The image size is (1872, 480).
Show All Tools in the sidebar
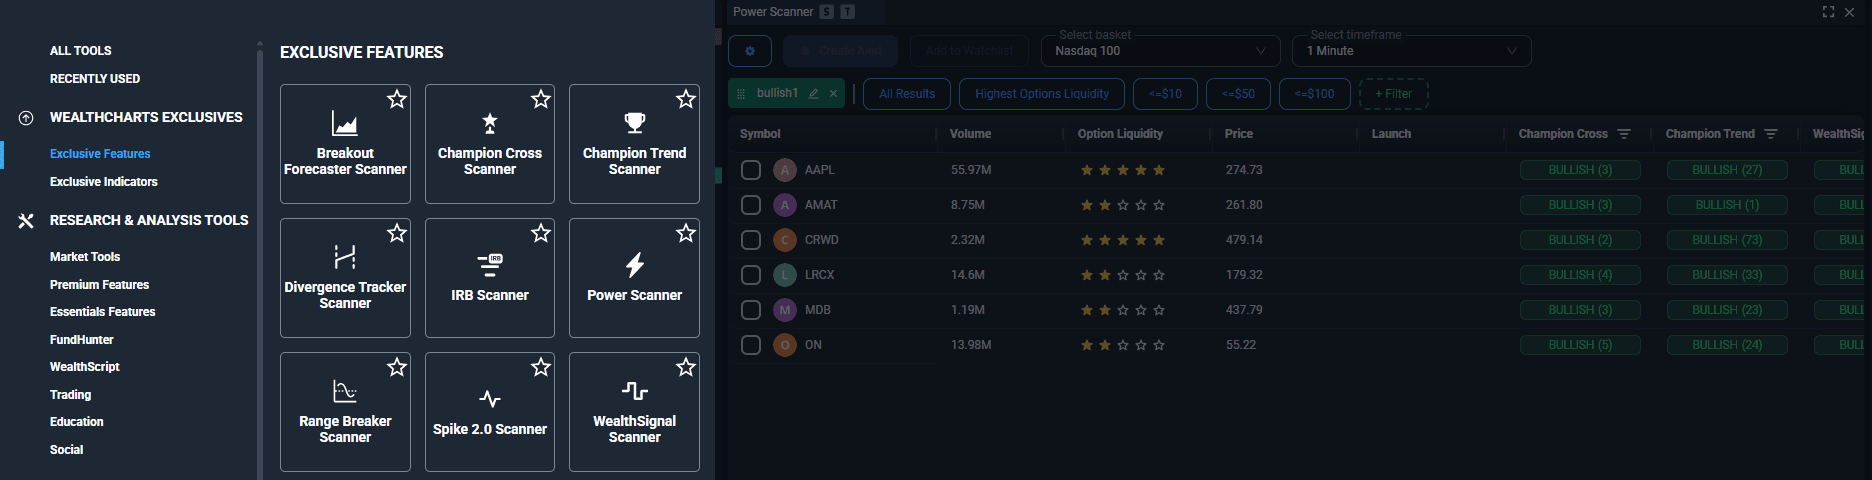[81, 51]
